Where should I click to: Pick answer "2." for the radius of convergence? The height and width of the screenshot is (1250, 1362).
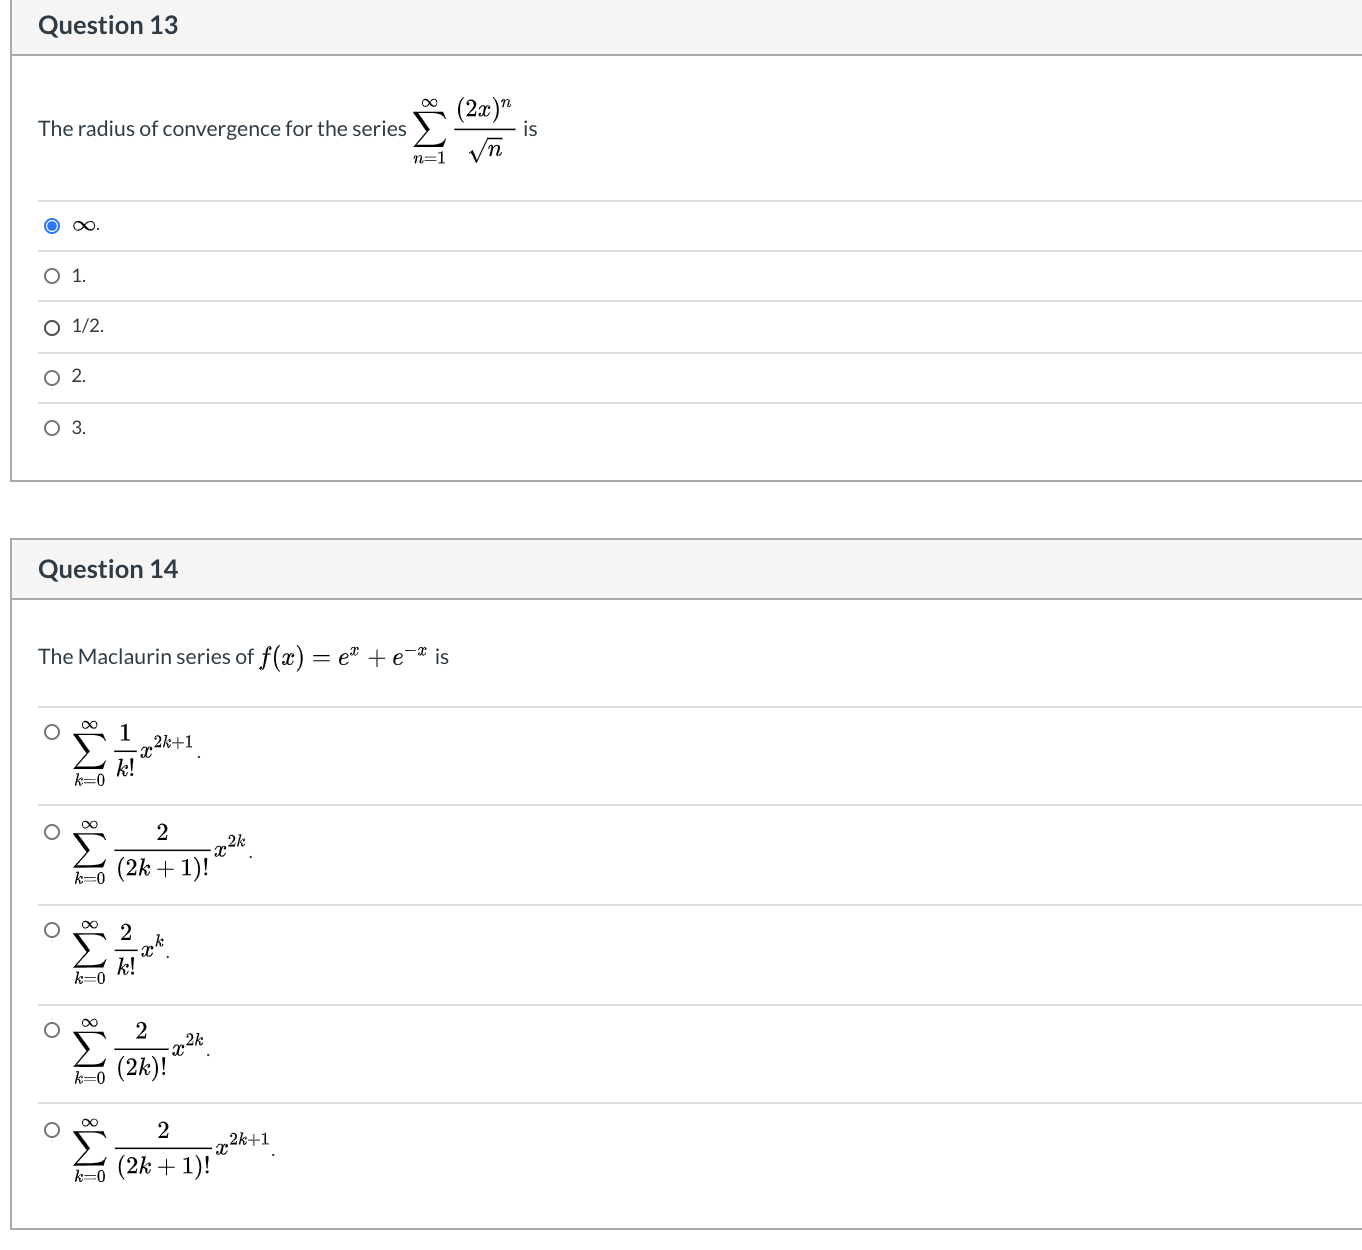coord(52,377)
